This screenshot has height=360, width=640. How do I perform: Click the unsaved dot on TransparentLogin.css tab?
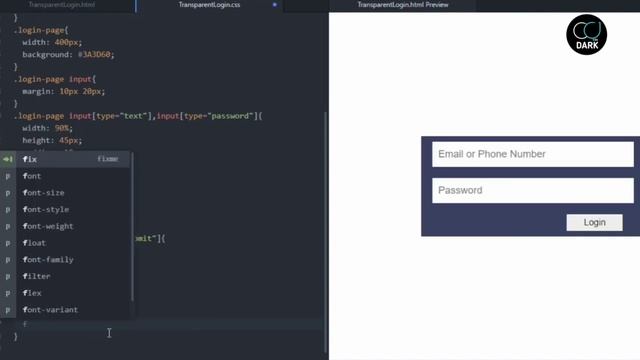point(275,5)
